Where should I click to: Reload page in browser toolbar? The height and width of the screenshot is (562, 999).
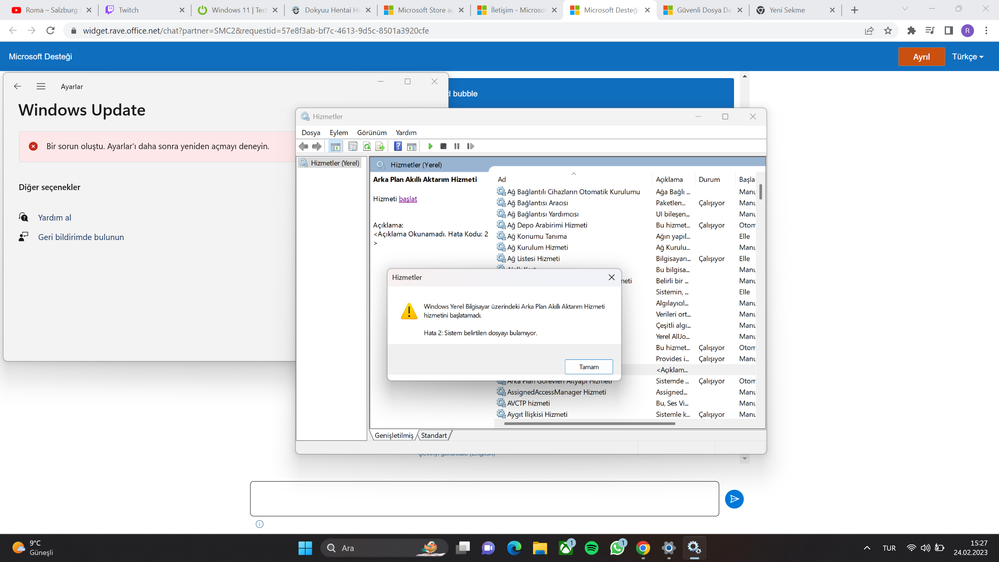tap(50, 31)
